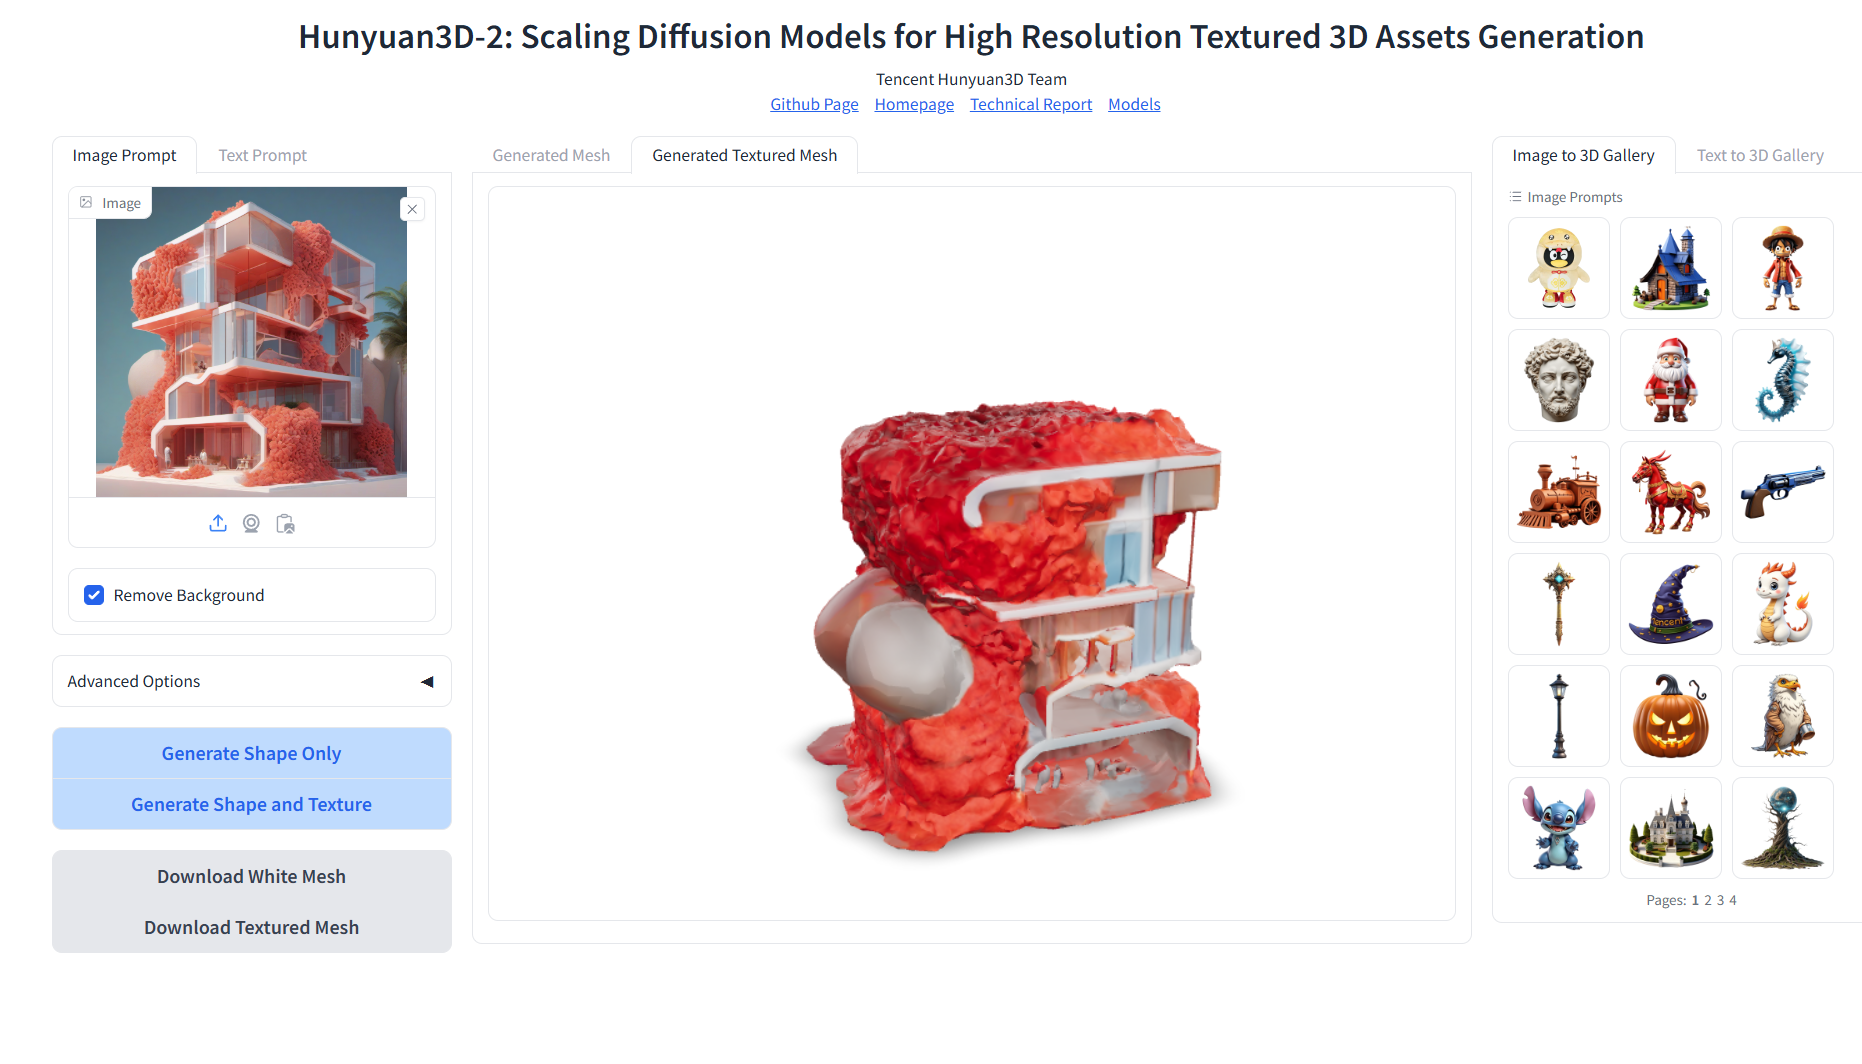Open the Generated Mesh tab
The height and width of the screenshot is (1064, 1862).
point(551,155)
